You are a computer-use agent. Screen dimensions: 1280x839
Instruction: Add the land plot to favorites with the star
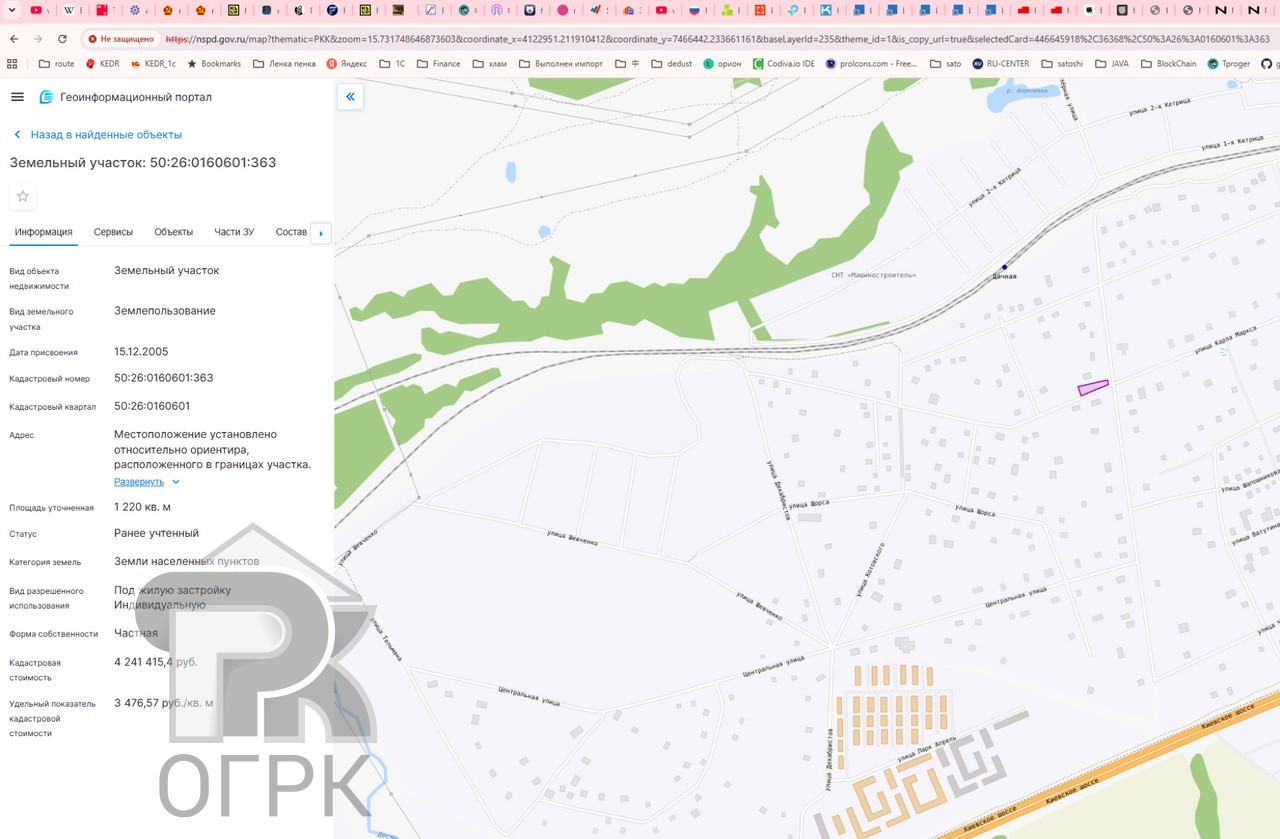coord(23,196)
